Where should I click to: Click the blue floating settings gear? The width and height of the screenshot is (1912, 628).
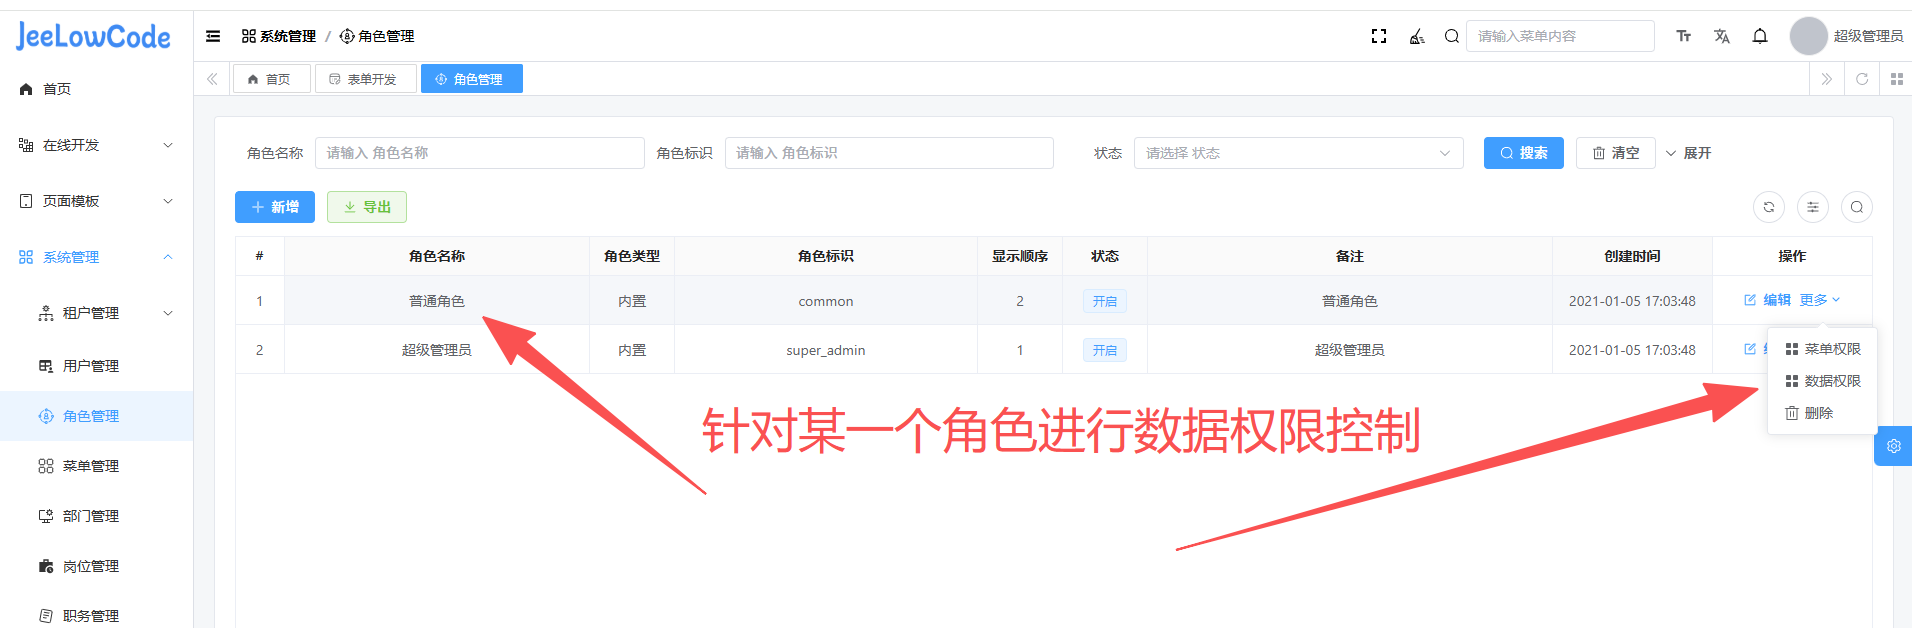tap(1893, 446)
